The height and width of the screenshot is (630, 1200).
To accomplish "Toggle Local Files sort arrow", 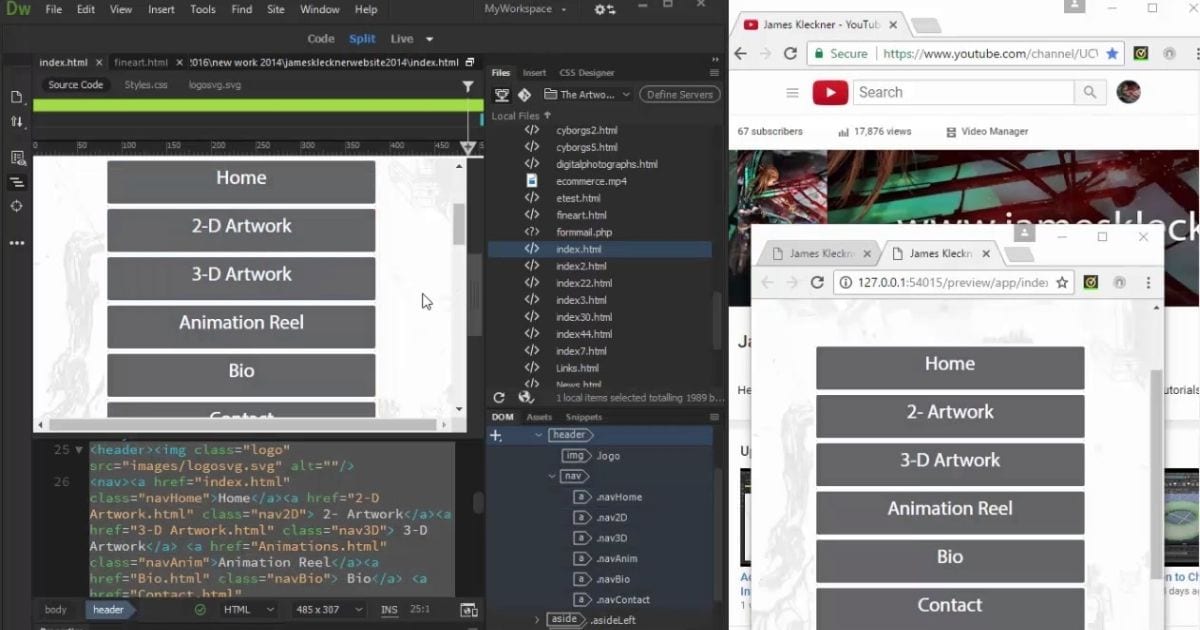I will coord(547,116).
